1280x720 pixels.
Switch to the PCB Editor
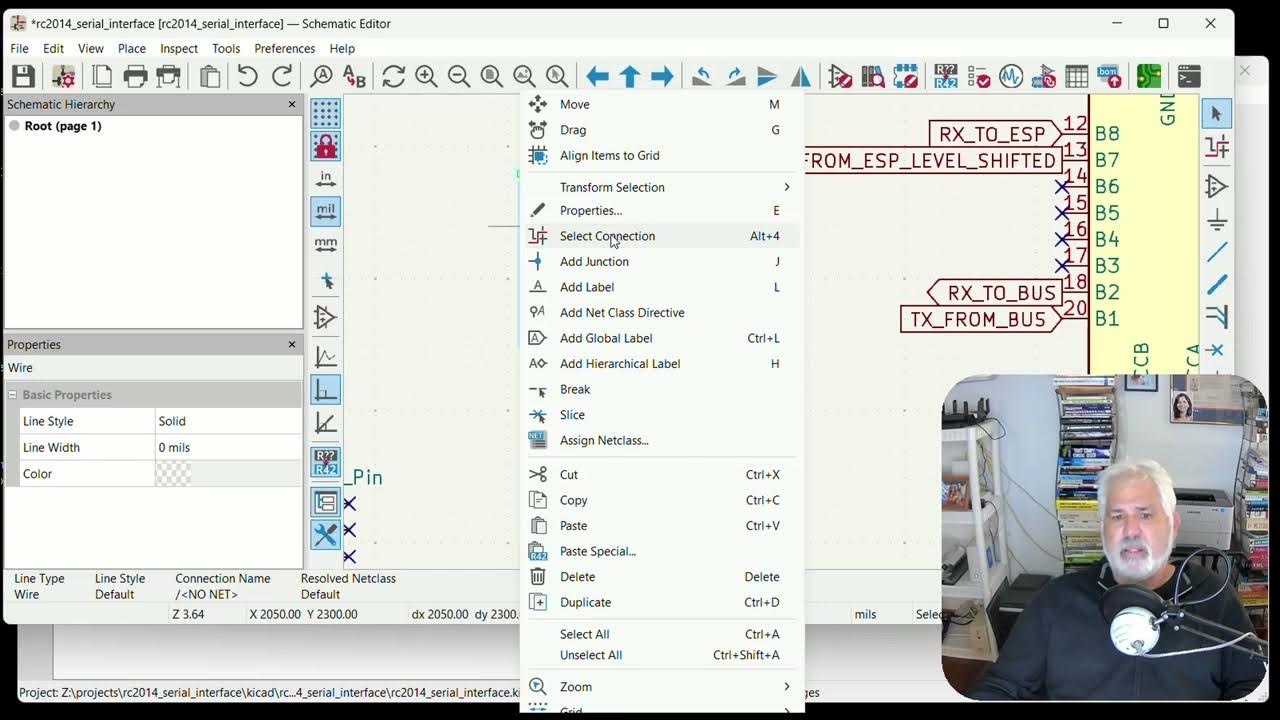click(1148, 75)
